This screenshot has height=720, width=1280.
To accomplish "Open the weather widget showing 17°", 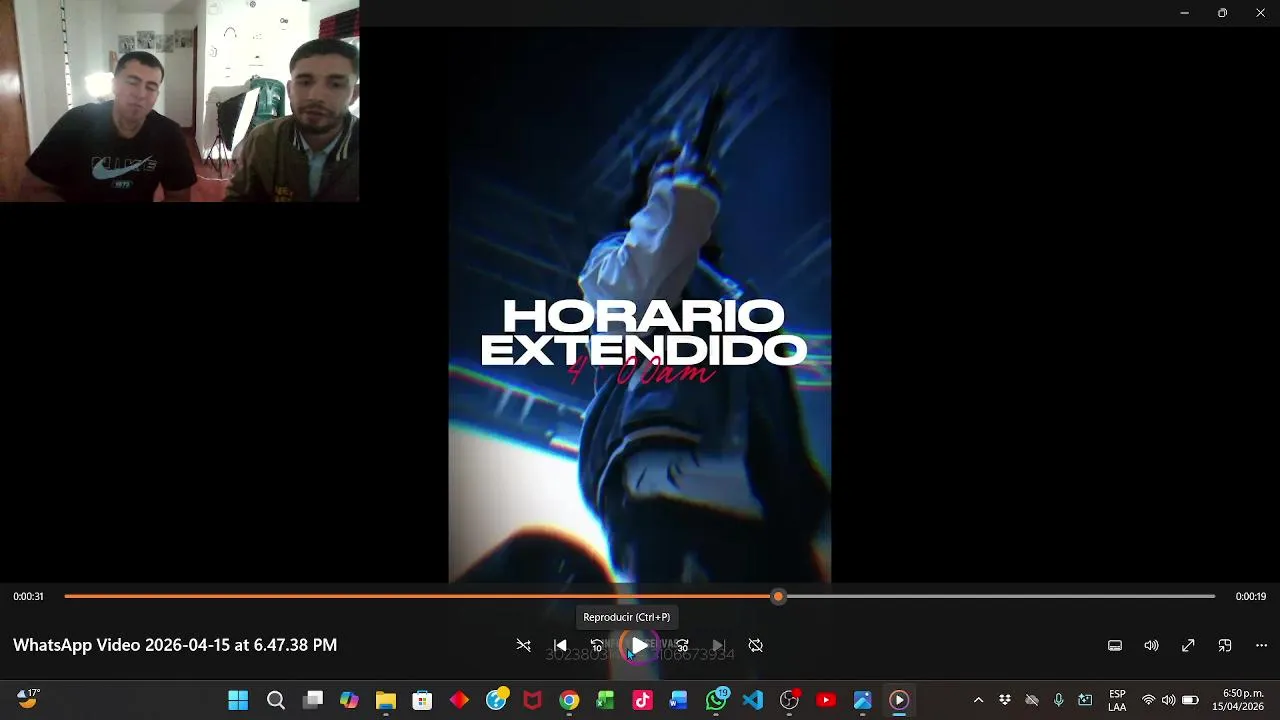I will click(x=29, y=698).
